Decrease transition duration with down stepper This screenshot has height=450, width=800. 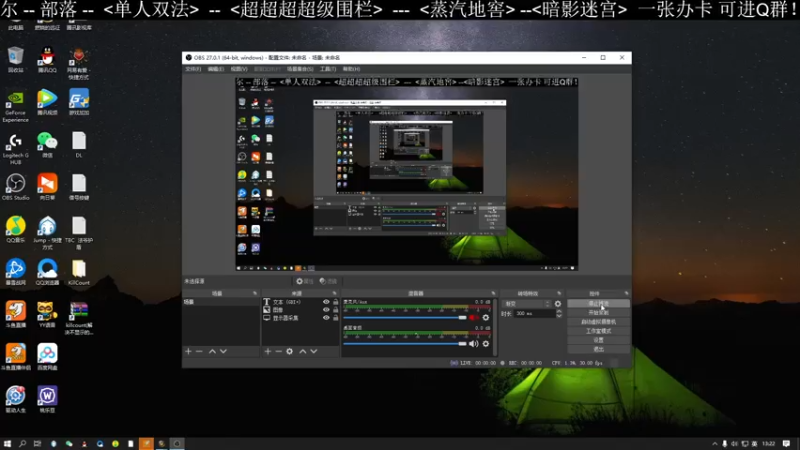(x=559, y=316)
